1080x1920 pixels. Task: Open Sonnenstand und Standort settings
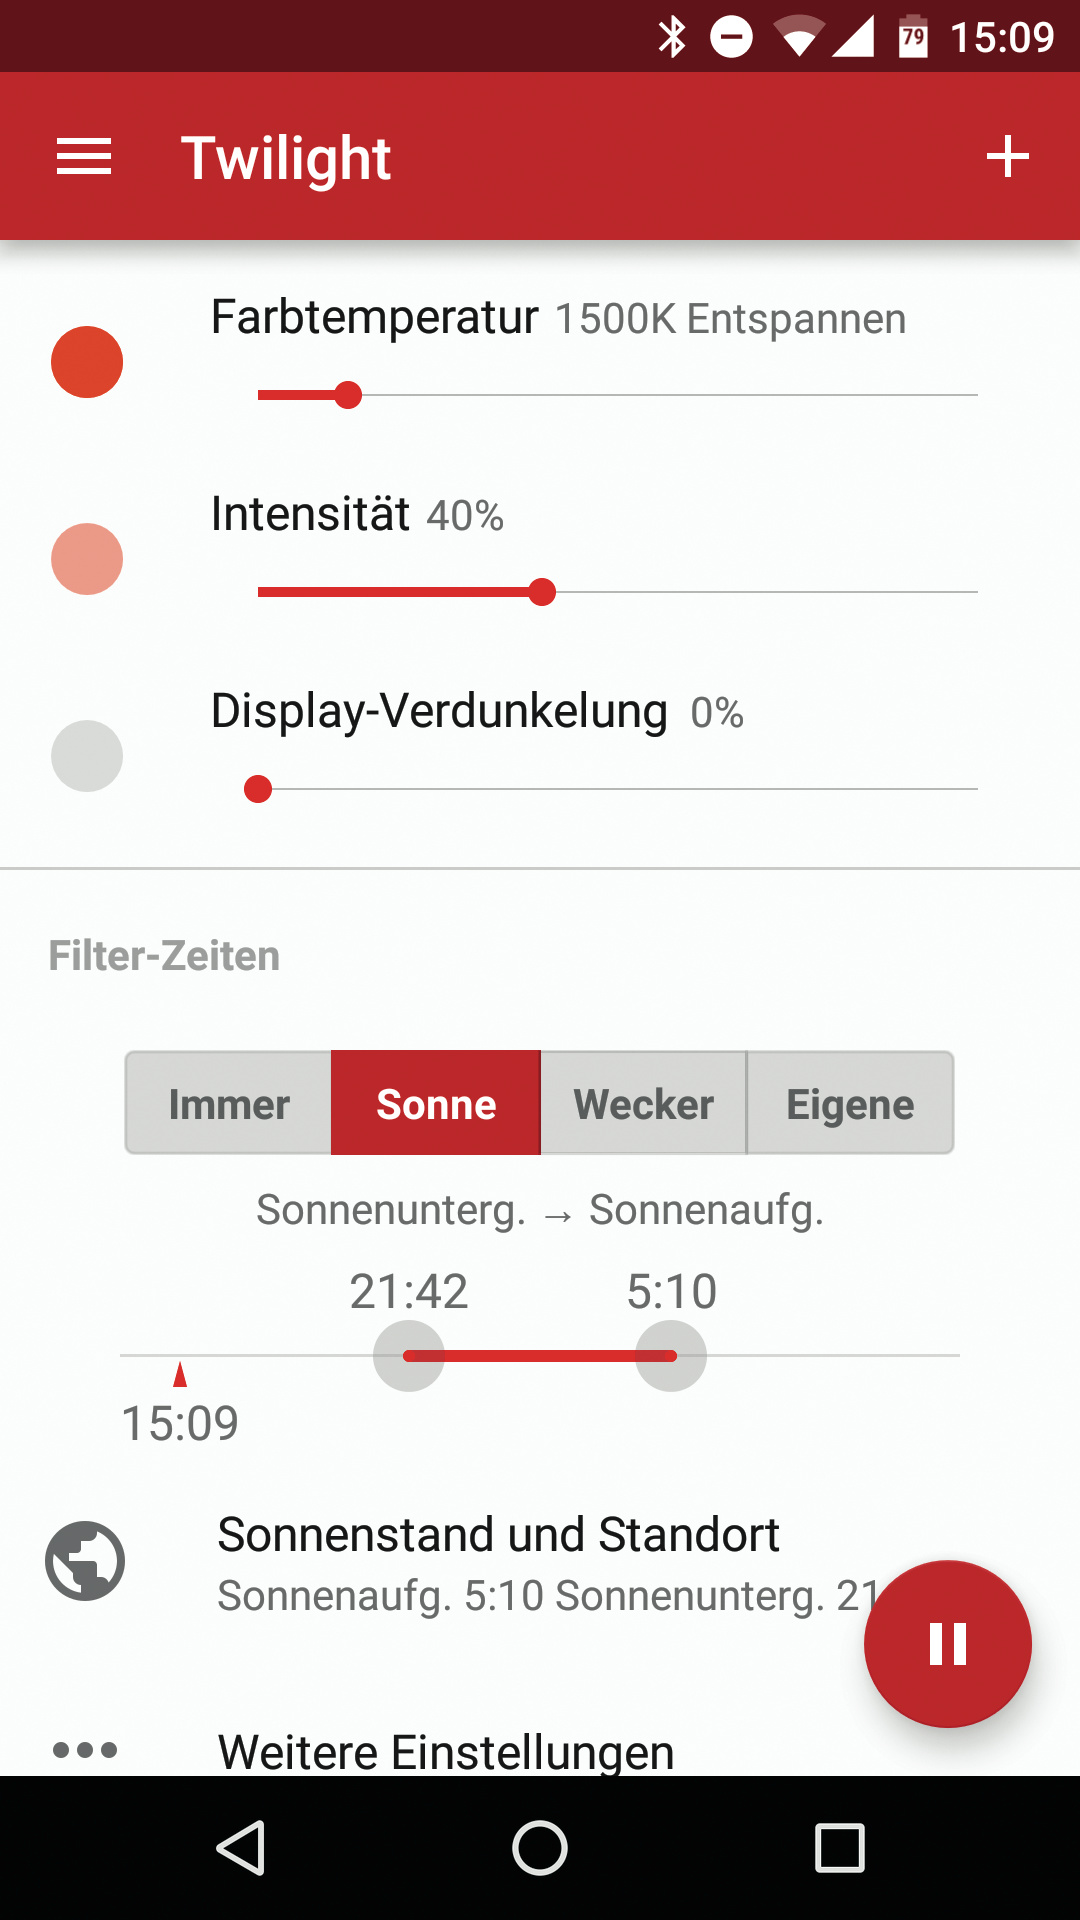(x=498, y=1562)
